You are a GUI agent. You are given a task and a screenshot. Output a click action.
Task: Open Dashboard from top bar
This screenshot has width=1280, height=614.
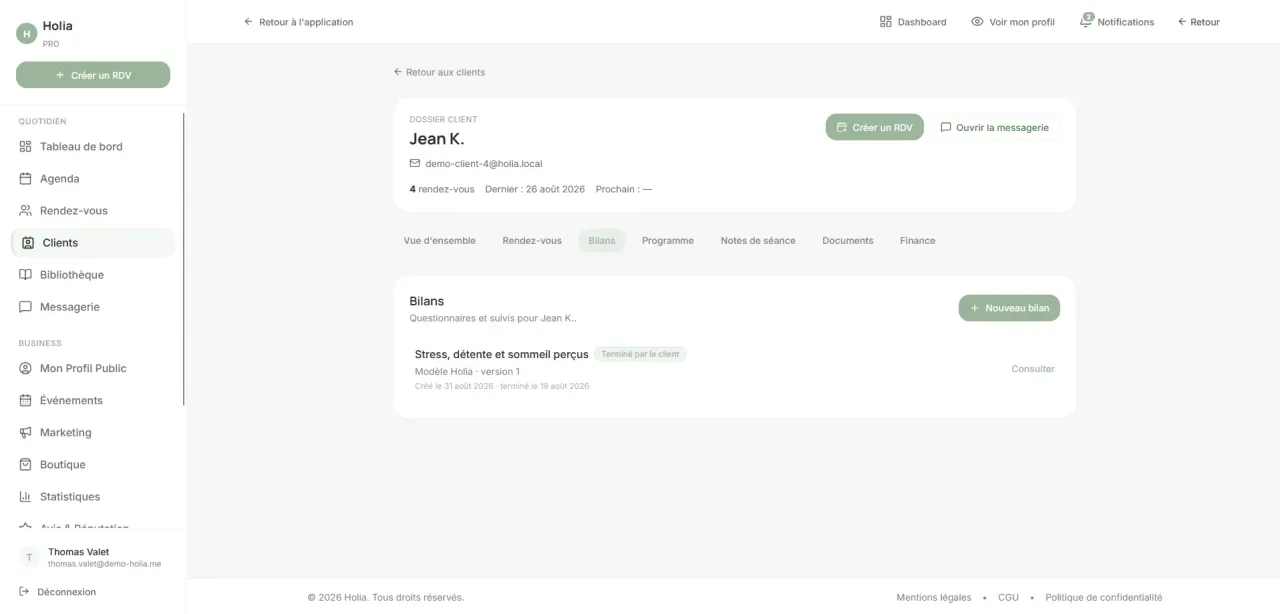coord(913,22)
